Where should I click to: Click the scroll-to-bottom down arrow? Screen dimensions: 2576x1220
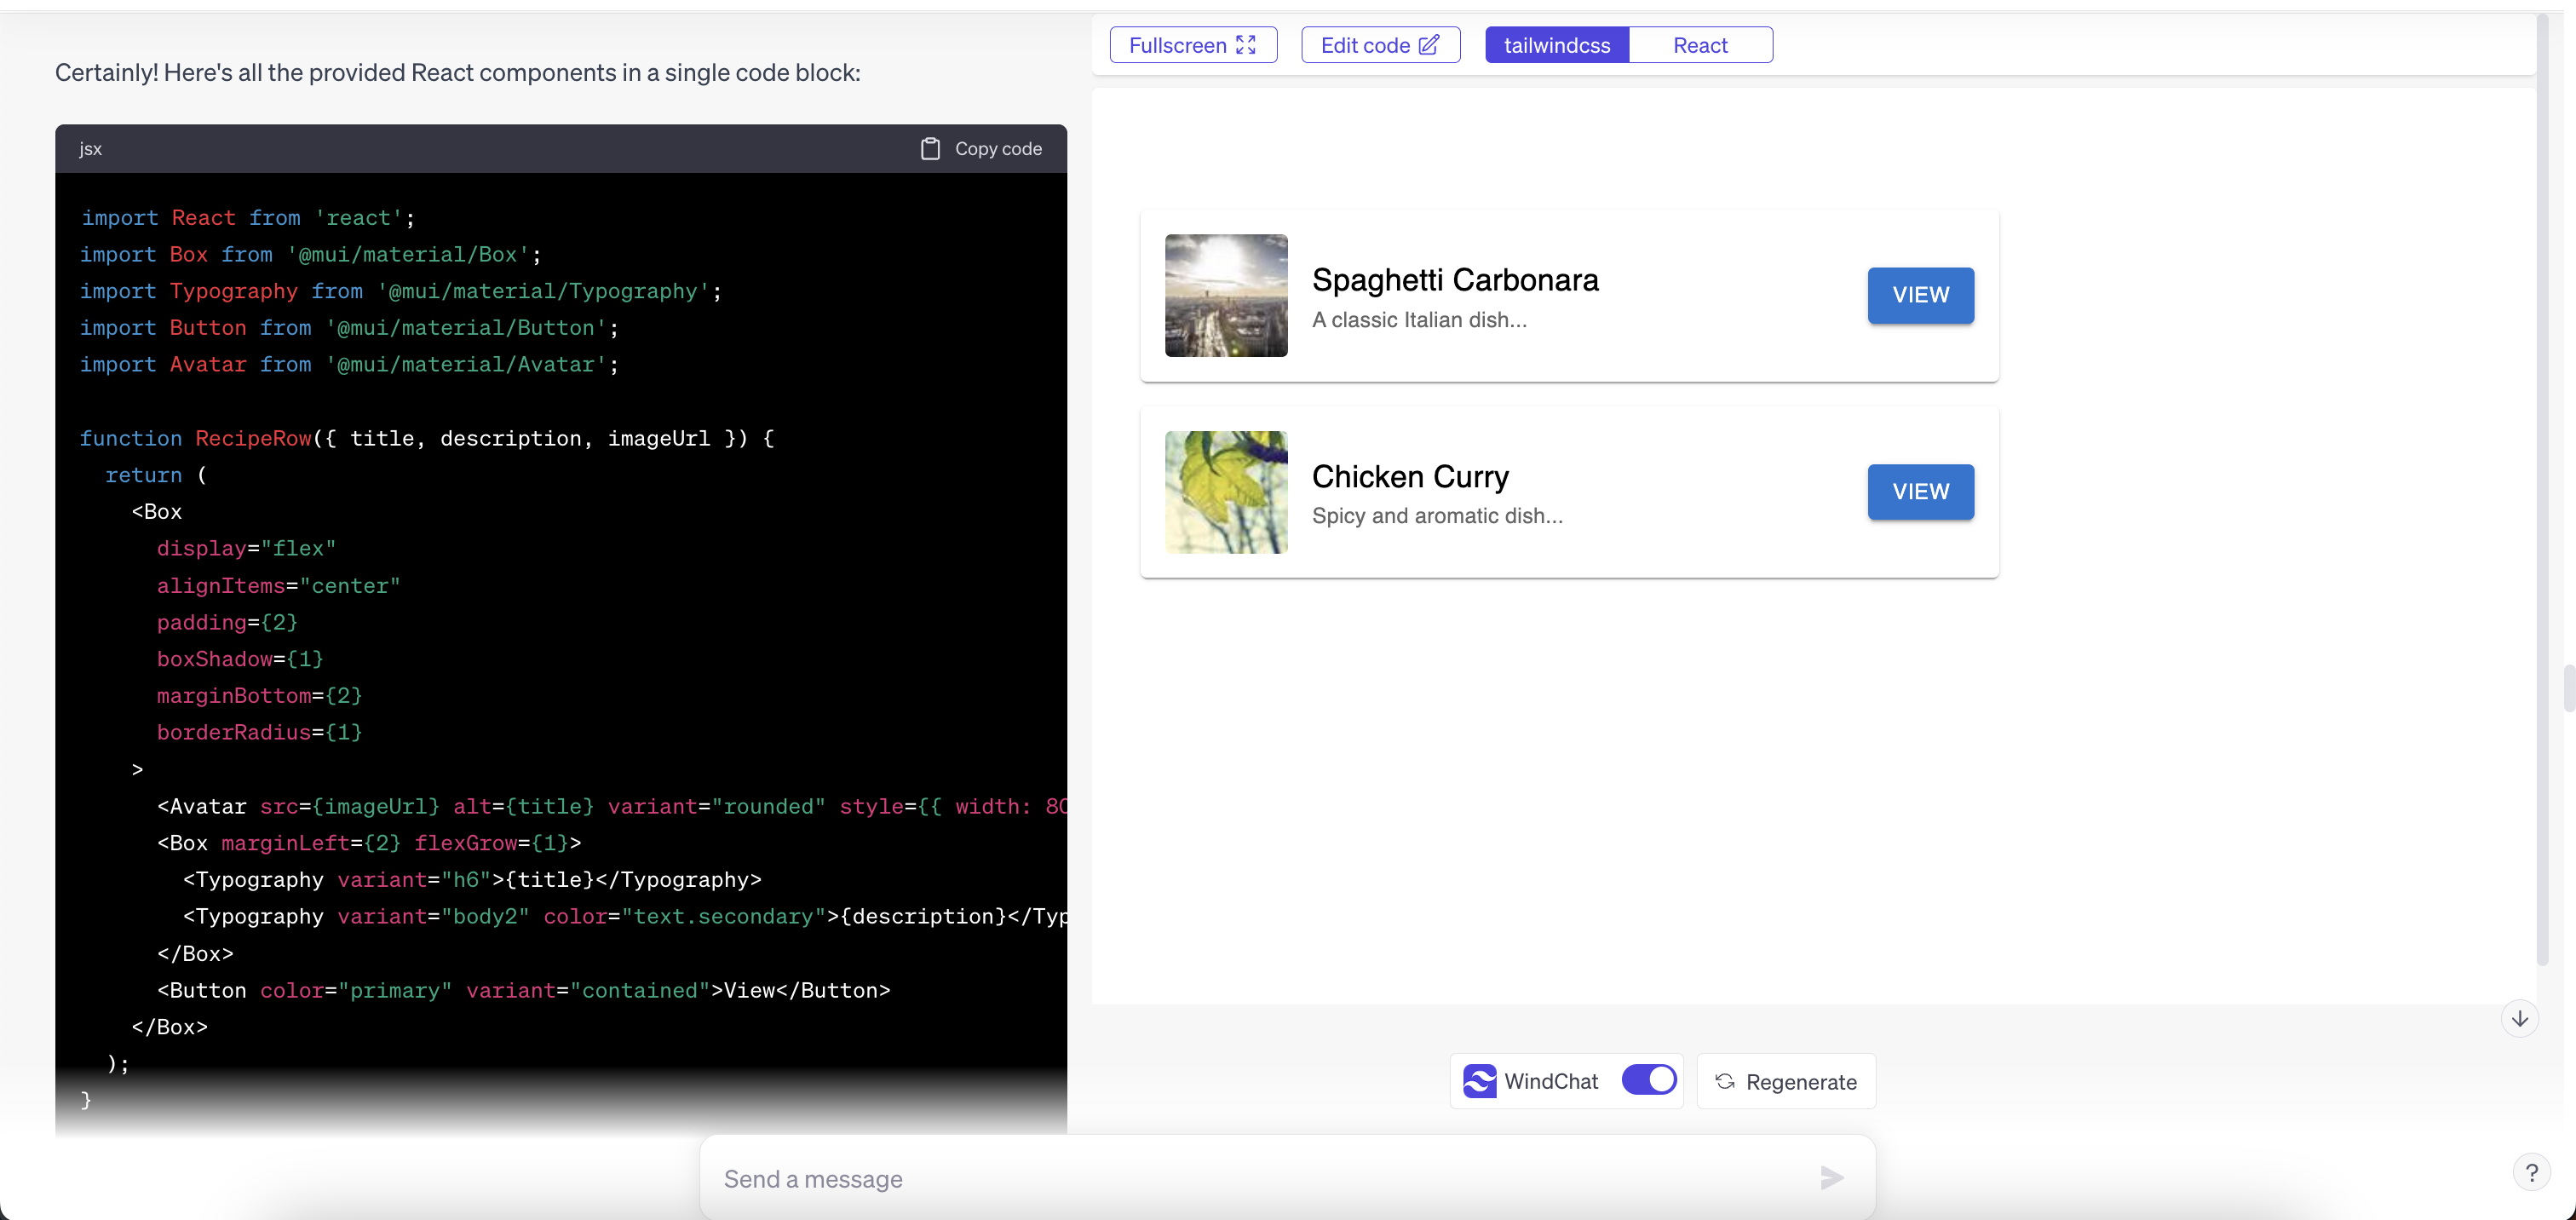tap(2520, 1019)
